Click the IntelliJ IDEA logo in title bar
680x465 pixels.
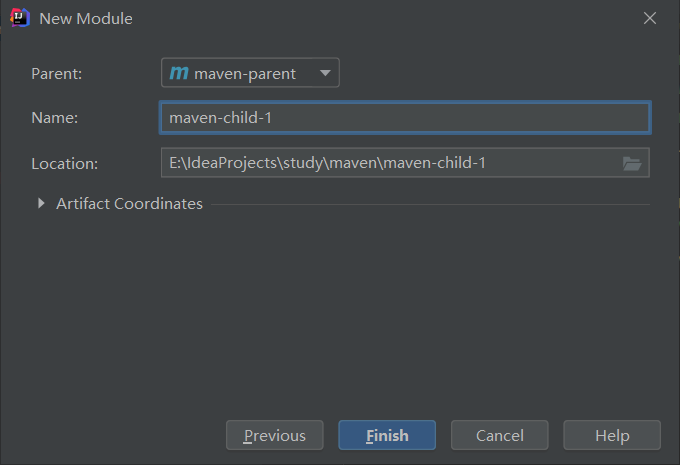pyautogui.click(x=20, y=18)
